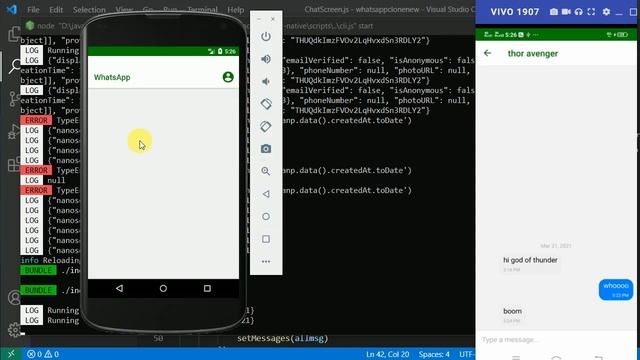This screenshot has height=360, width=640.
Task: Rotate the emulator left
Action: click(x=266, y=104)
